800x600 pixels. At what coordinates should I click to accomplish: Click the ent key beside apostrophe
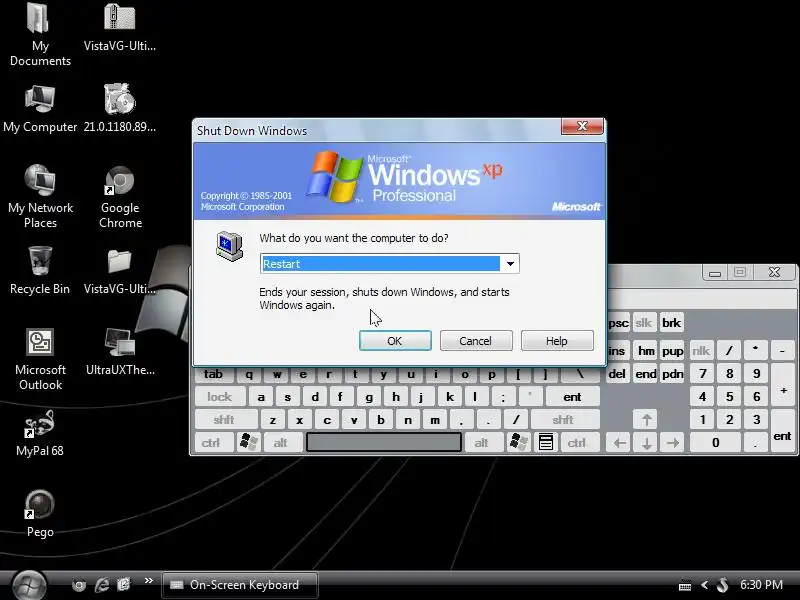572,397
